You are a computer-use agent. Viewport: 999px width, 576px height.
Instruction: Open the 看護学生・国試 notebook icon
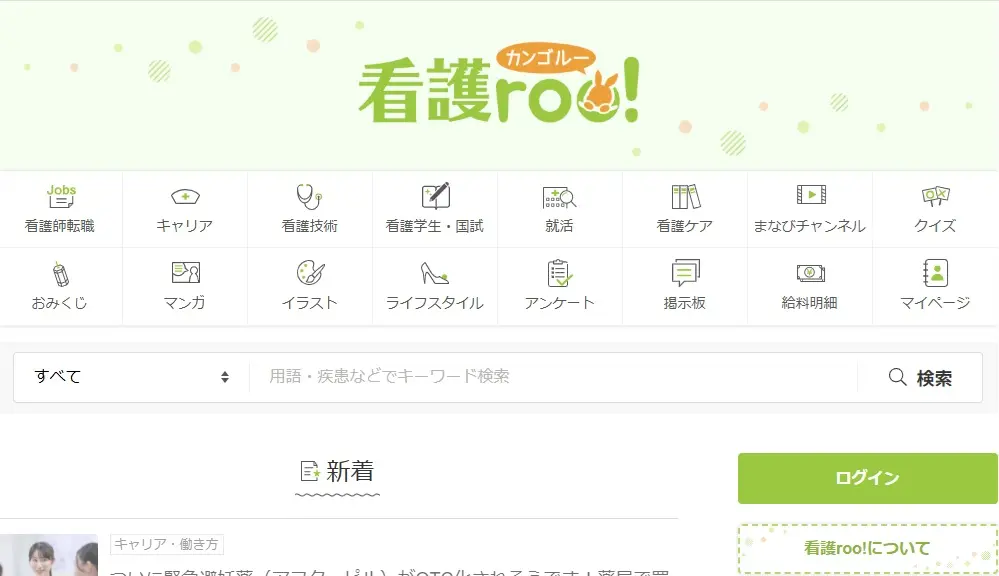435,196
